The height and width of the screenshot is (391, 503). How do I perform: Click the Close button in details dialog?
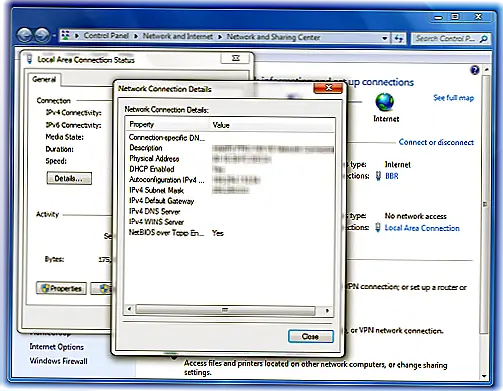coord(310,336)
